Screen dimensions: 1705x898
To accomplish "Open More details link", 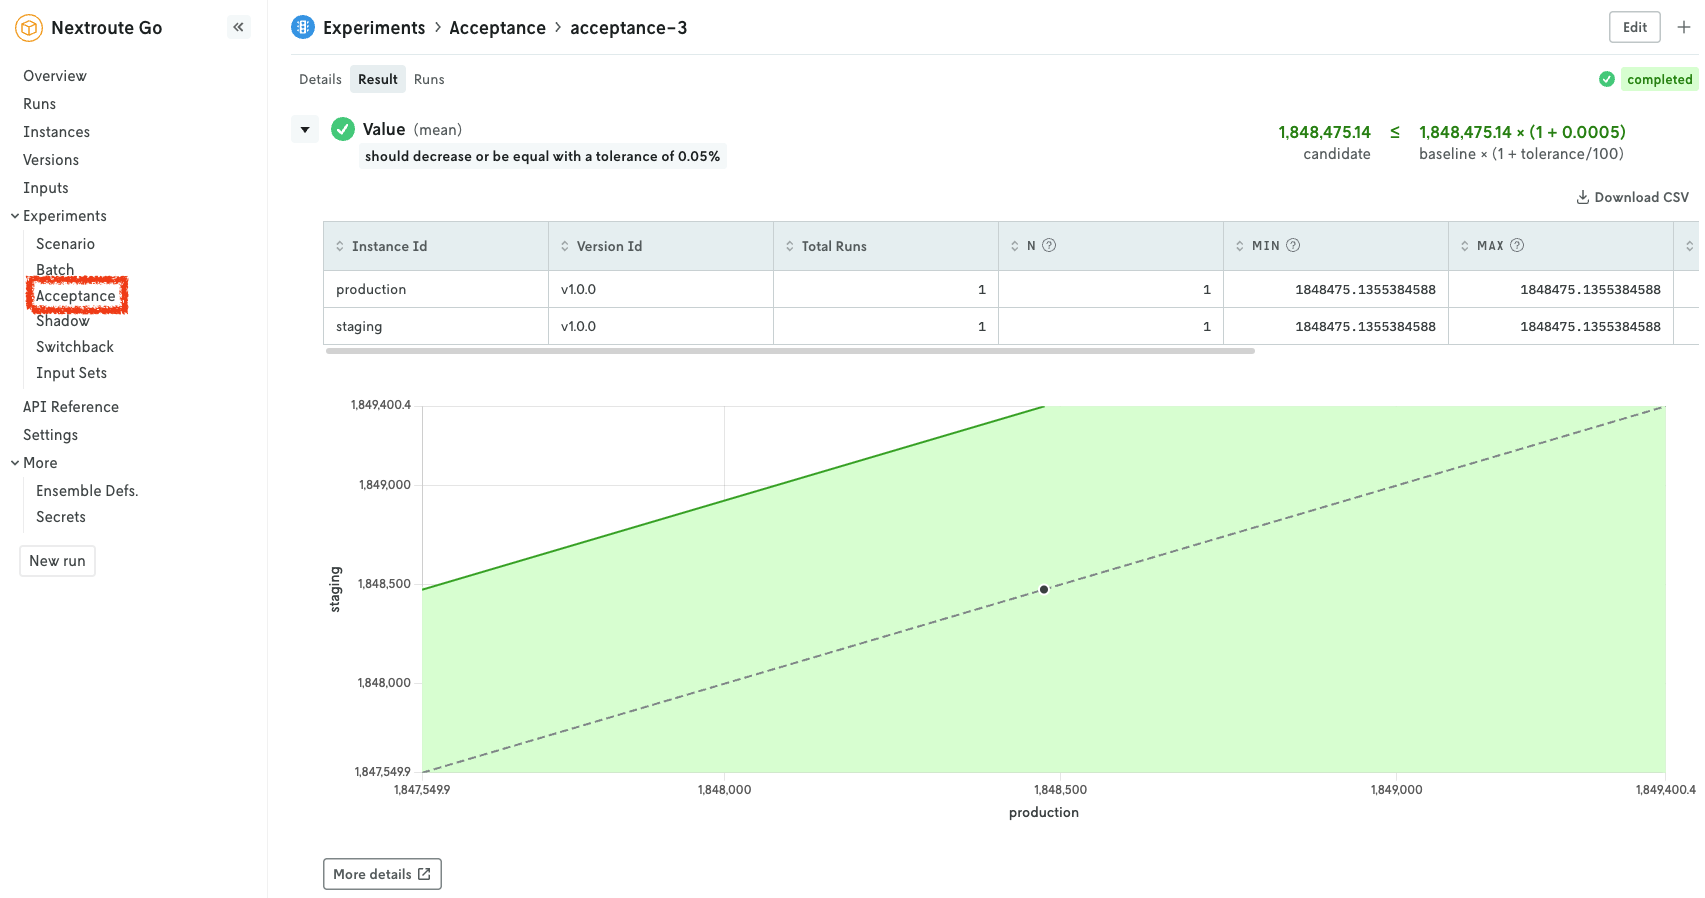I will click(x=382, y=874).
